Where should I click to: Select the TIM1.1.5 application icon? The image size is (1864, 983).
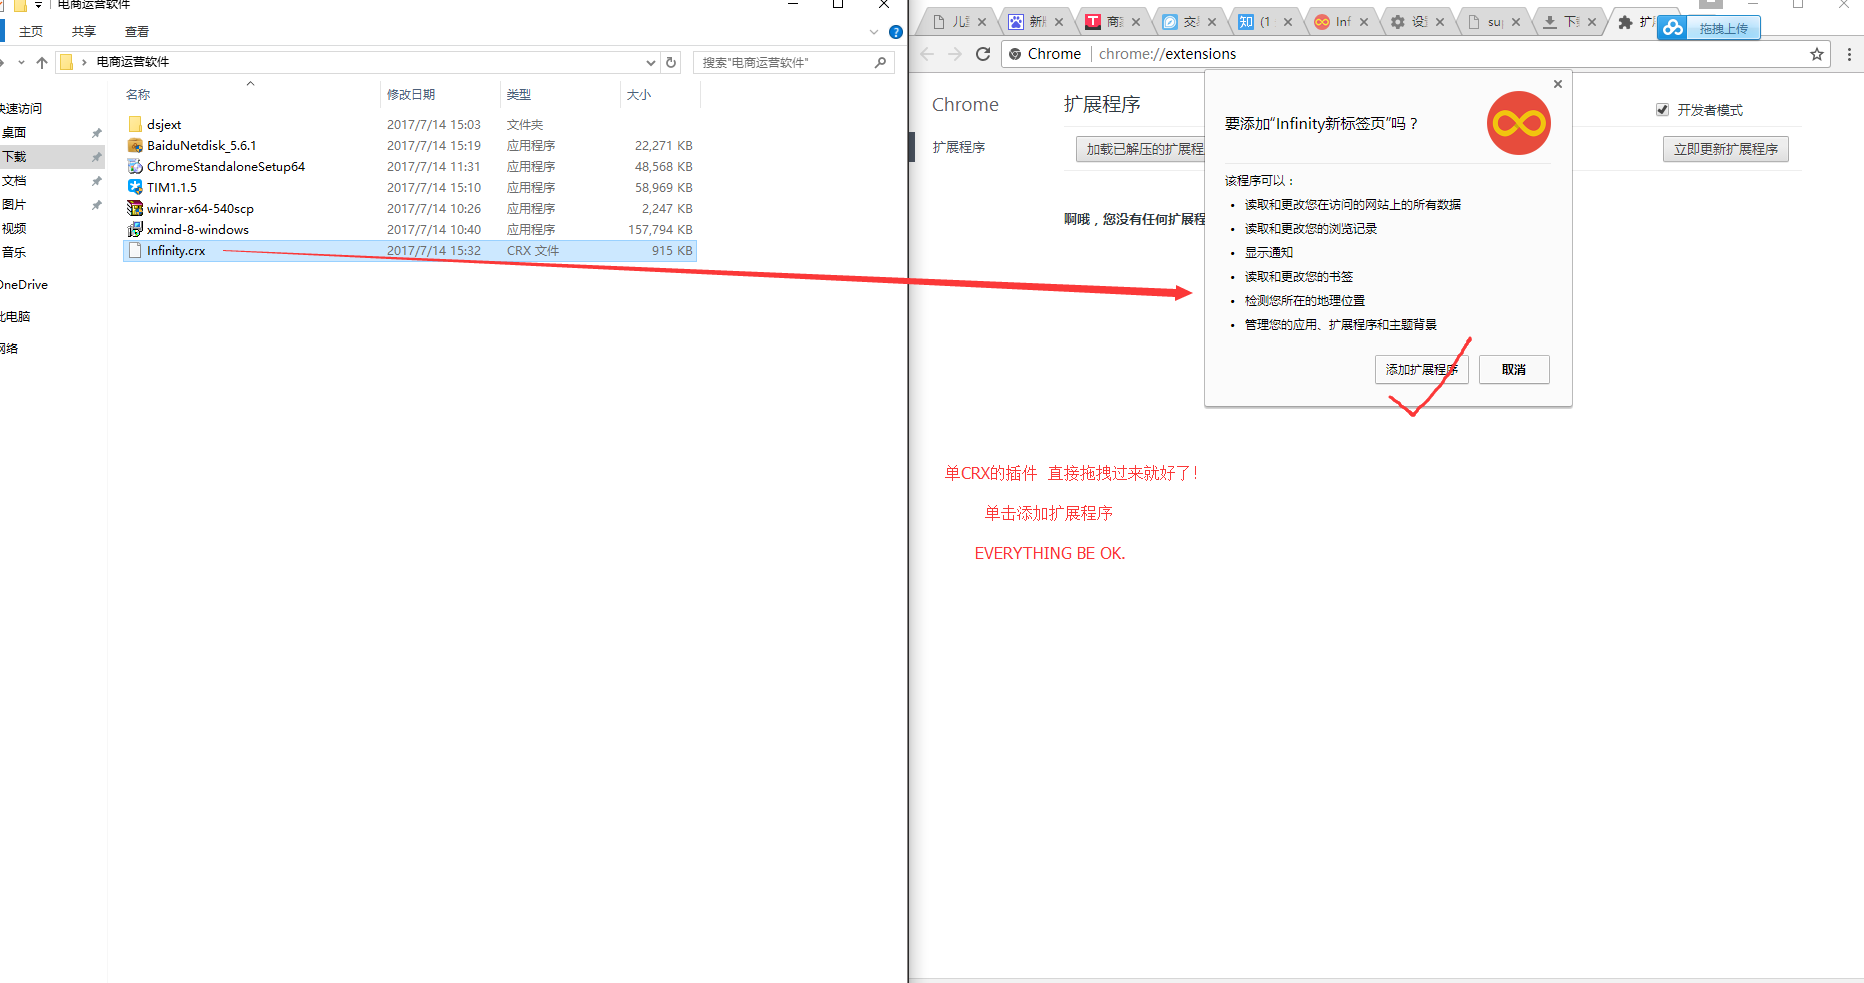(x=135, y=187)
